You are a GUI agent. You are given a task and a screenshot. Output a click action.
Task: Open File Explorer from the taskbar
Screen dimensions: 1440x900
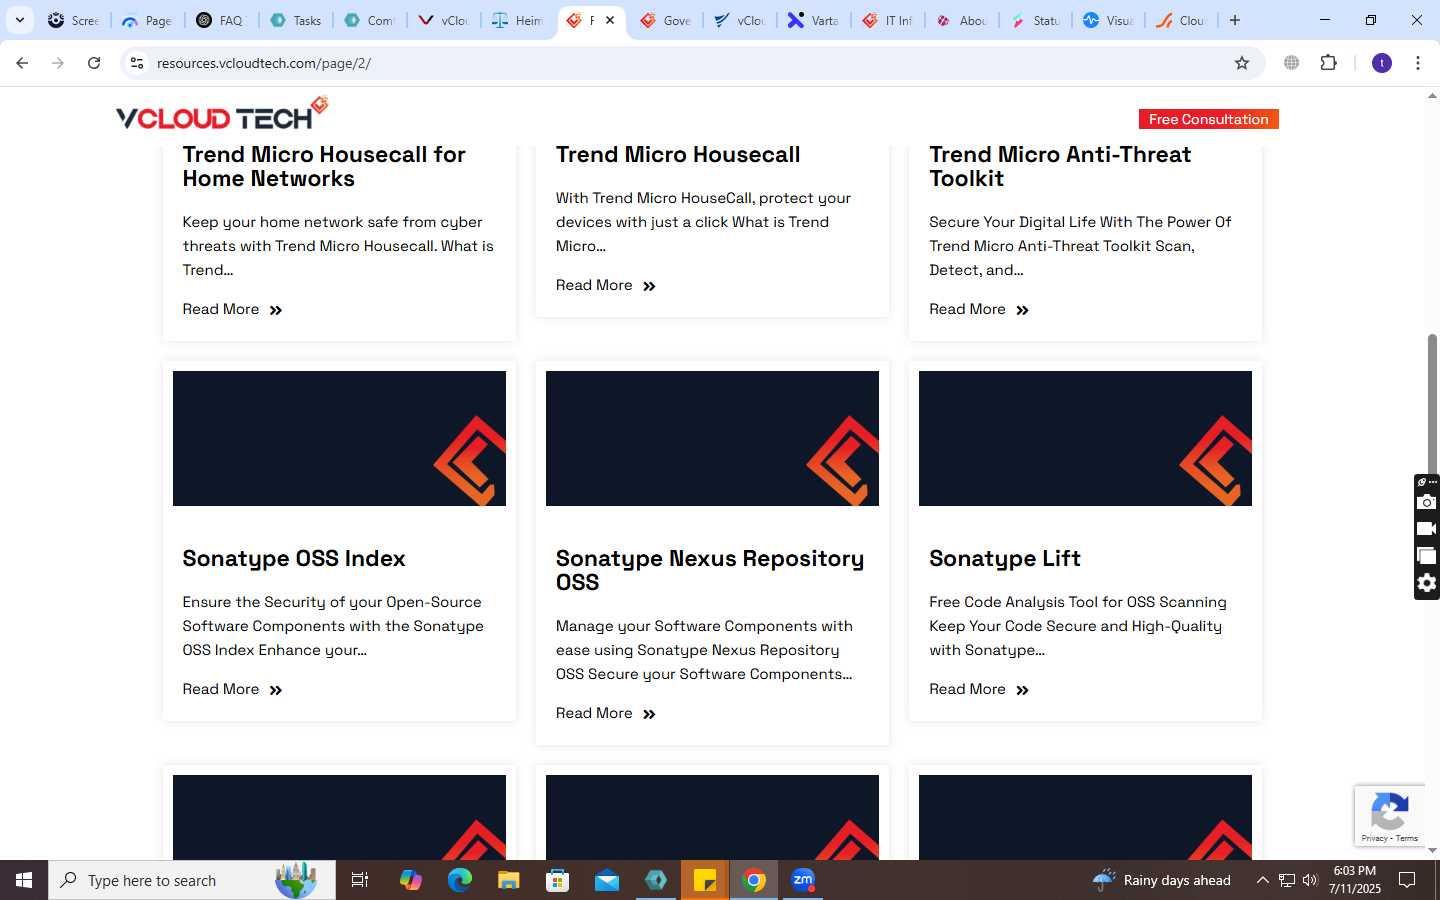(509, 880)
